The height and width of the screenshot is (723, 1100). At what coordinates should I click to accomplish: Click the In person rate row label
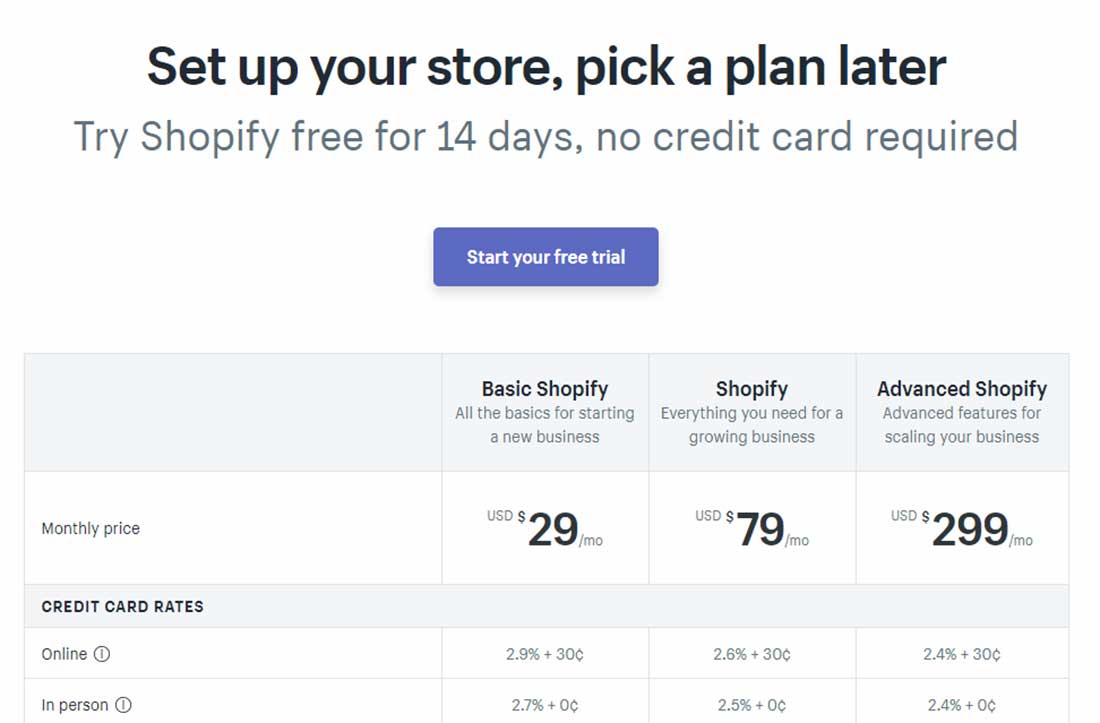(75, 705)
